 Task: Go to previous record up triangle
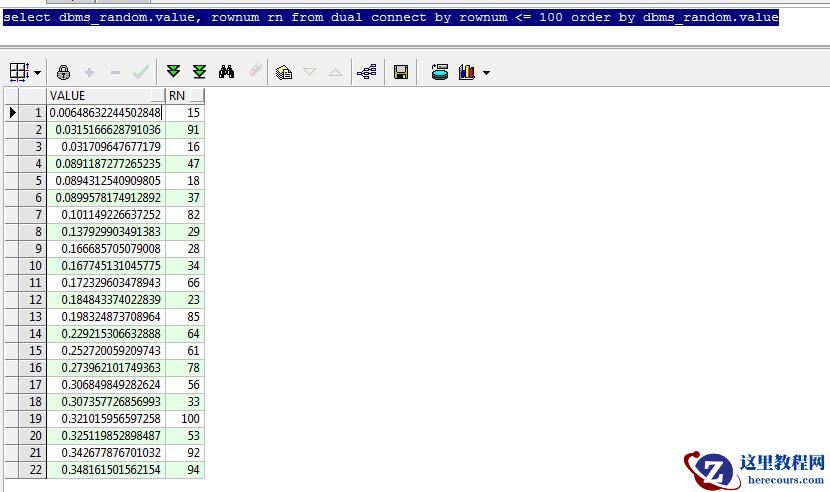pos(336,72)
